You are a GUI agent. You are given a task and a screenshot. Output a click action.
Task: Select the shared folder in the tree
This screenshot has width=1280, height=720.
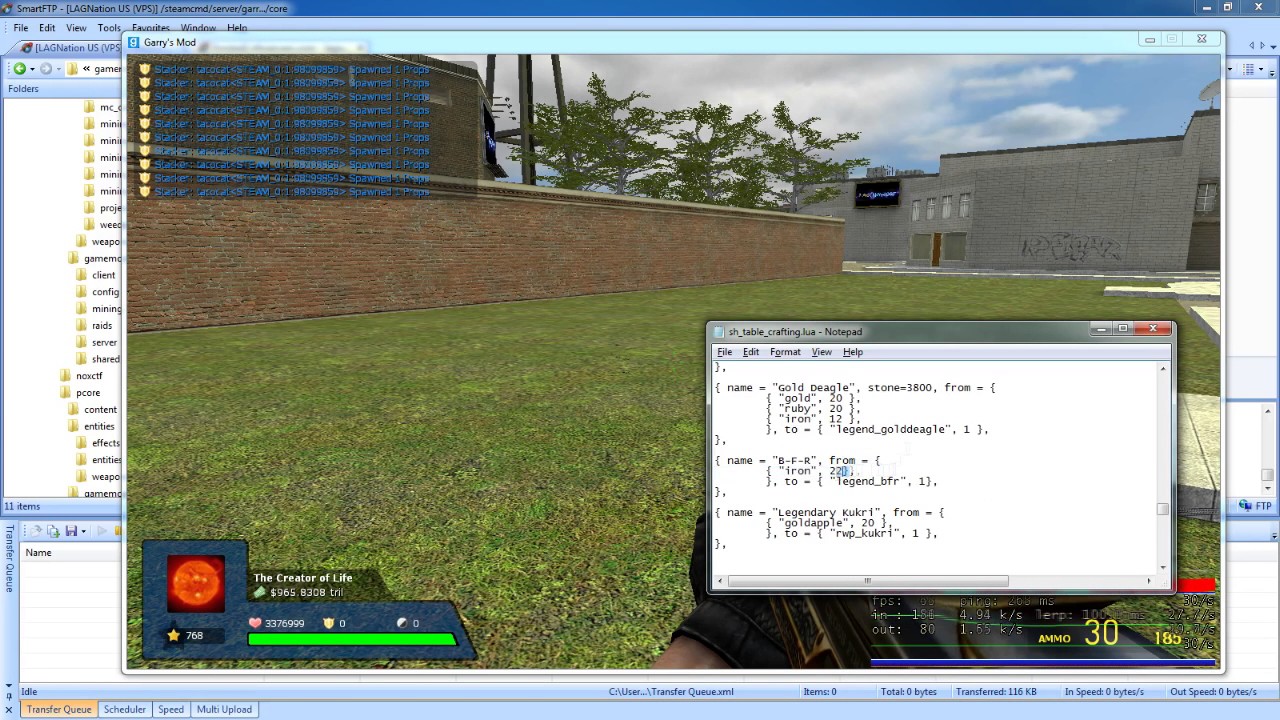pos(105,359)
